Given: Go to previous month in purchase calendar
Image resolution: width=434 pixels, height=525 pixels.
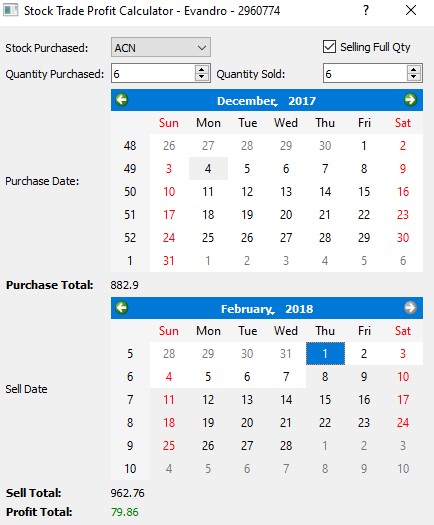Looking at the screenshot, I should point(122,100).
